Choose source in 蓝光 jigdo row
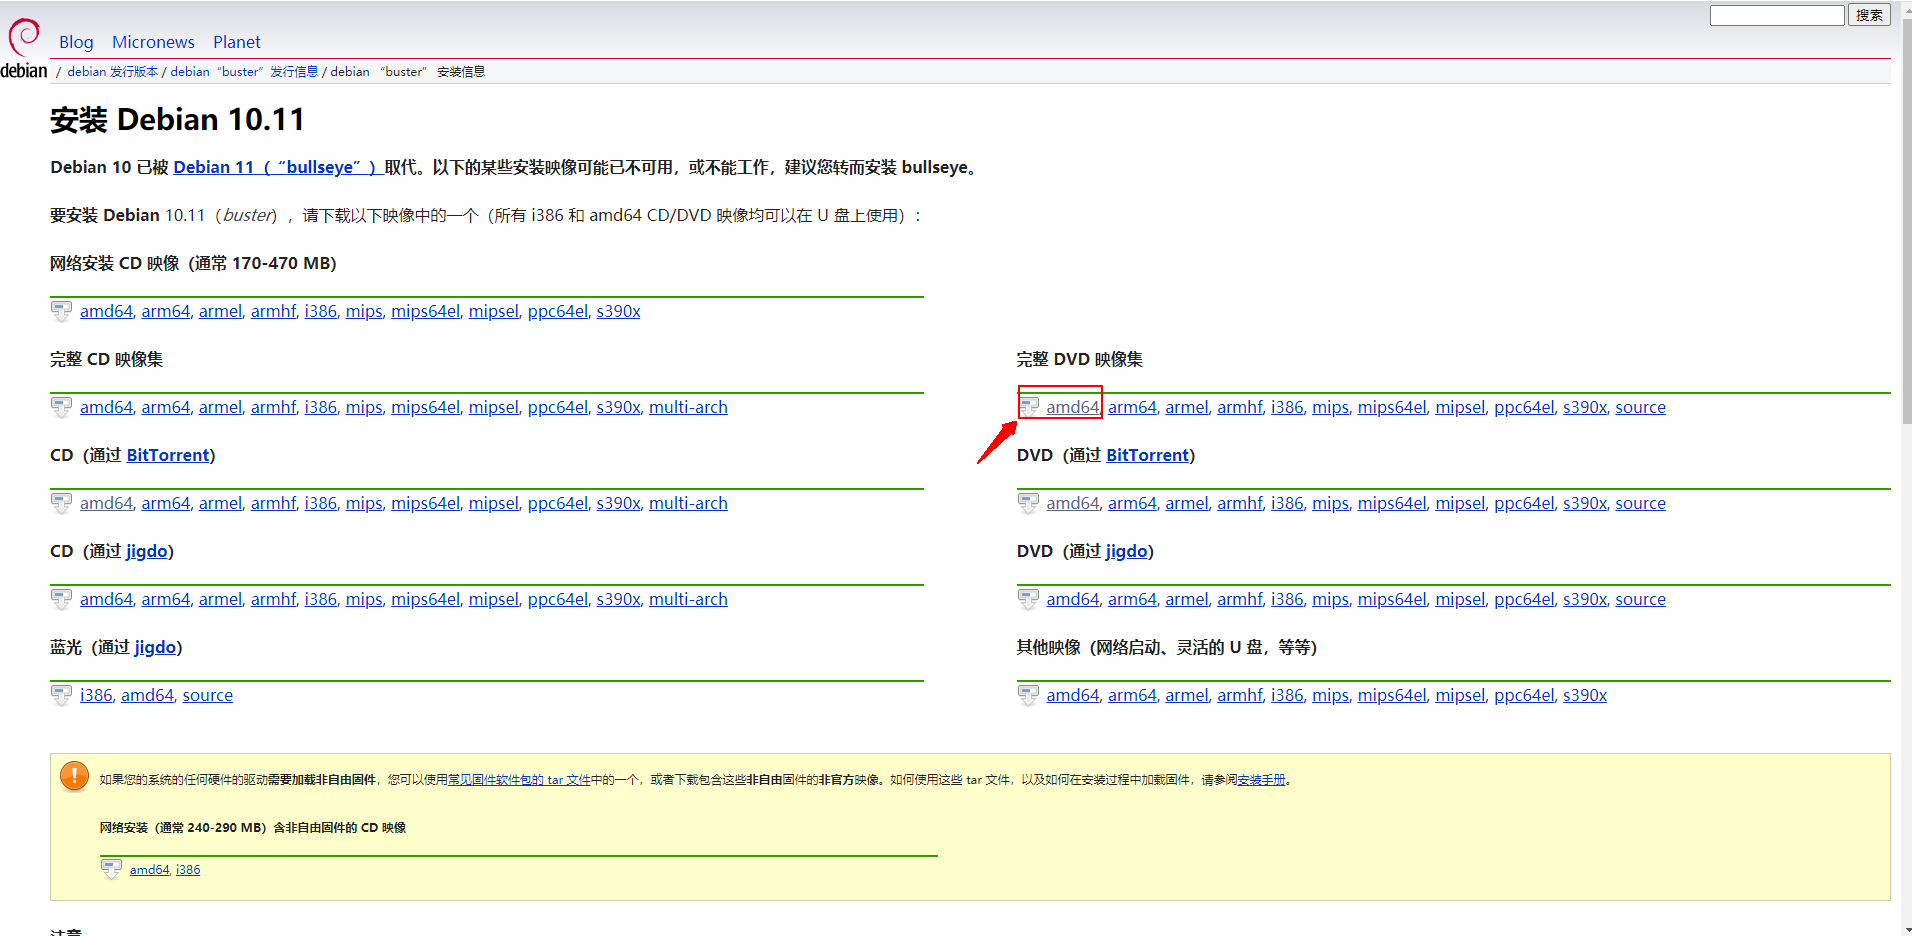The image size is (1912, 936). click(207, 695)
